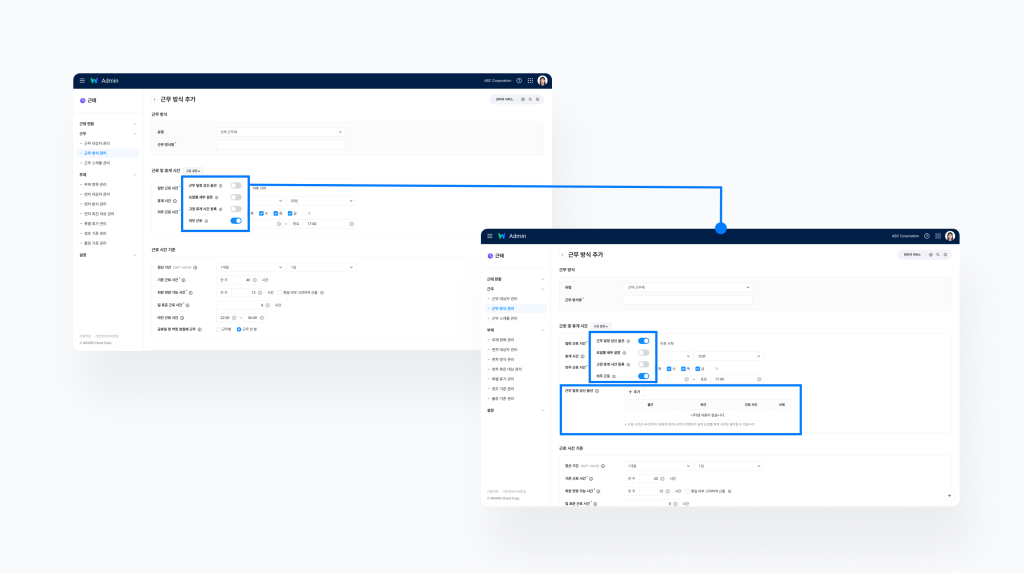Click back arrow beside 근무 방식 추가 in left window
Image resolution: width=1024 pixels, height=573 pixels.
[154, 99]
